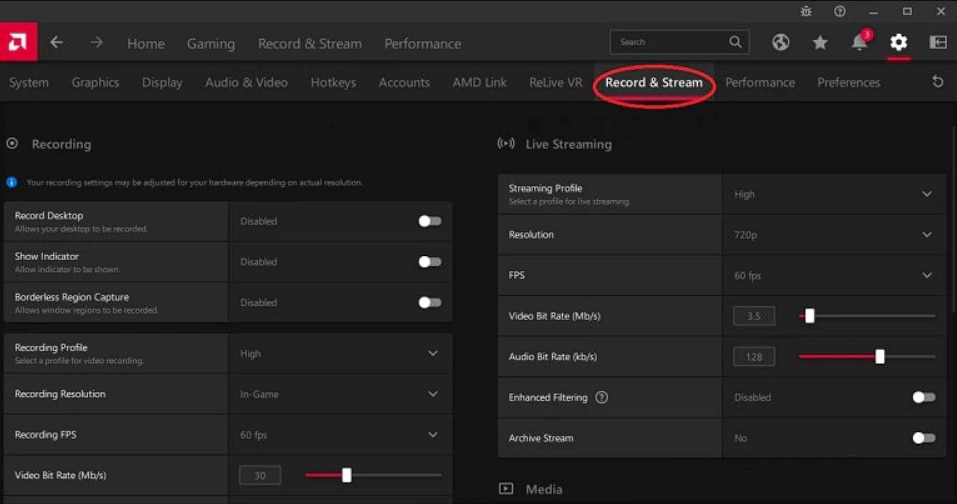Image resolution: width=957 pixels, height=504 pixels.
Task: Open the web browser globe icon
Action: coord(781,42)
